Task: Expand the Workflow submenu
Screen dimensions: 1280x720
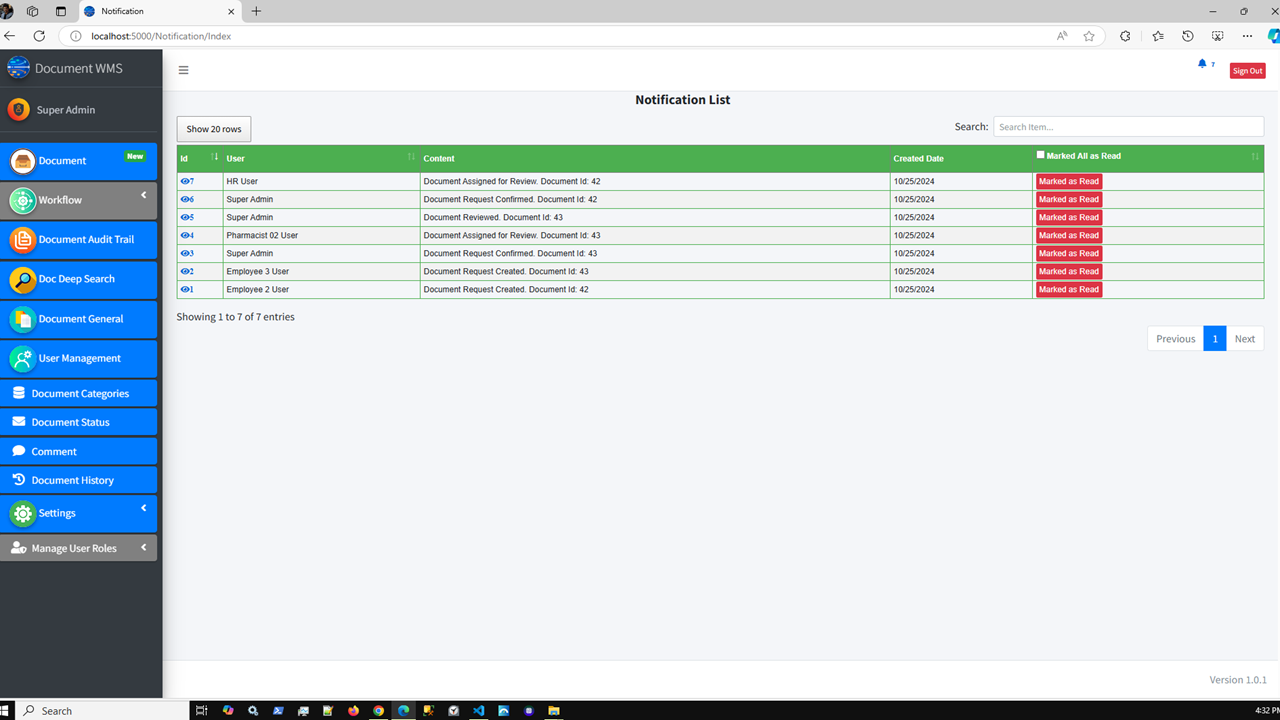Action: coord(79,200)
